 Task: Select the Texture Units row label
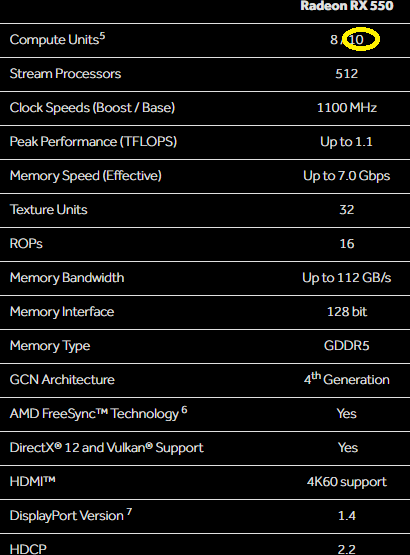49,210
